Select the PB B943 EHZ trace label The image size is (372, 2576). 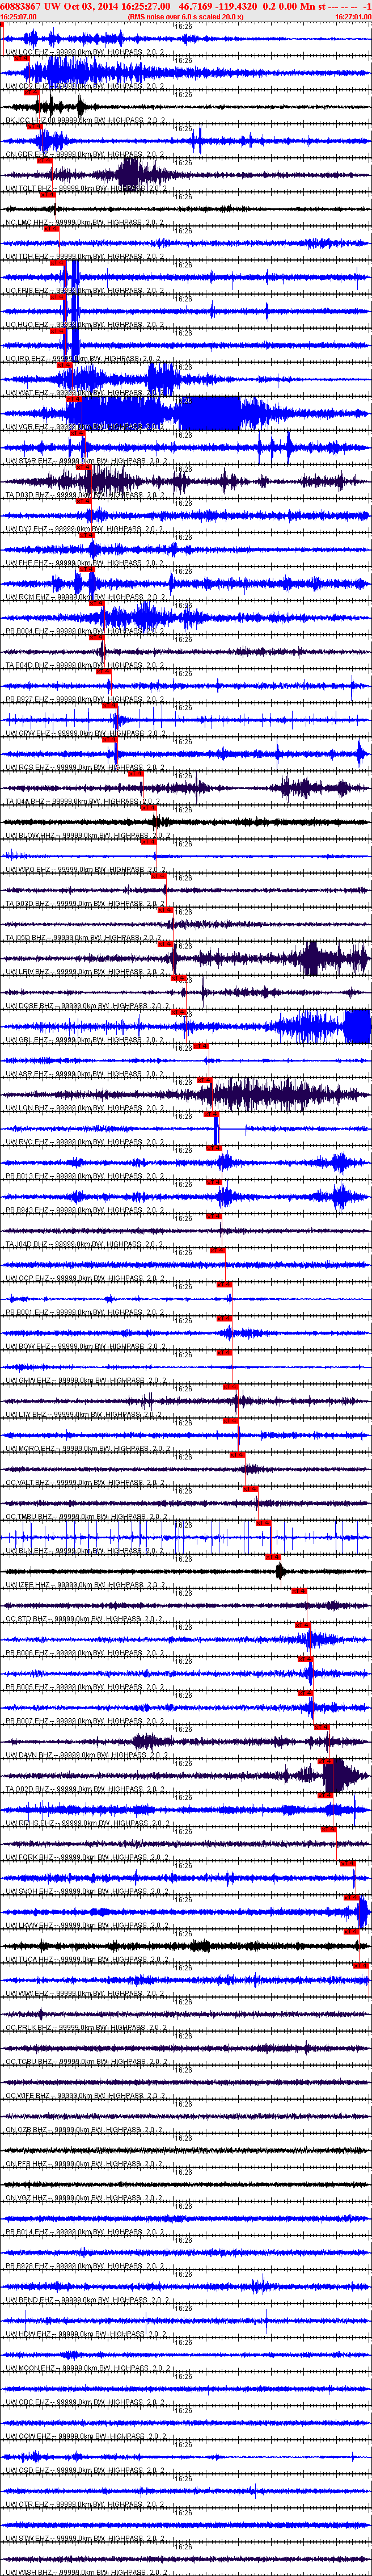click(86, 1209)
